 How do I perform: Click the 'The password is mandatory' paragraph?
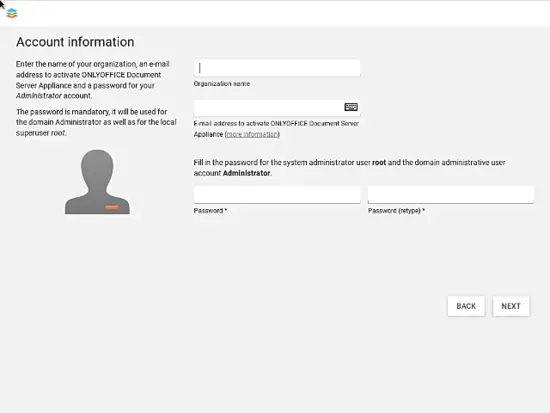pyautogui.click(x=96, y=122)
